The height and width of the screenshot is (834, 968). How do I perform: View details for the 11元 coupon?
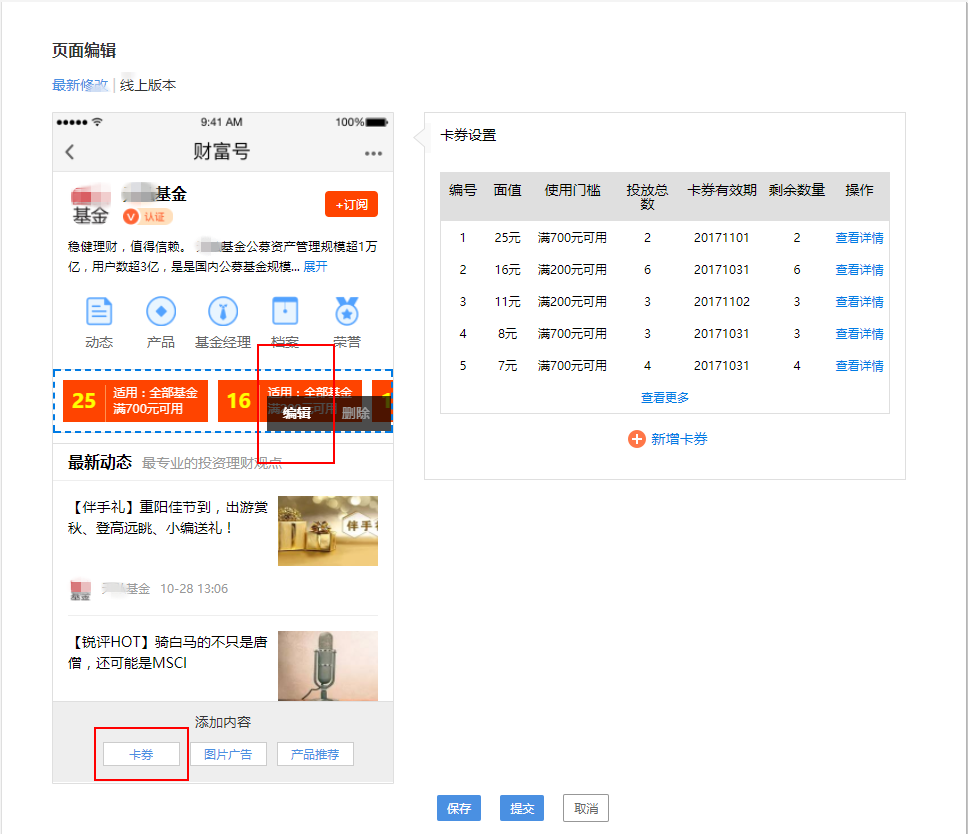pyautogui.click(x=859, y=302)
